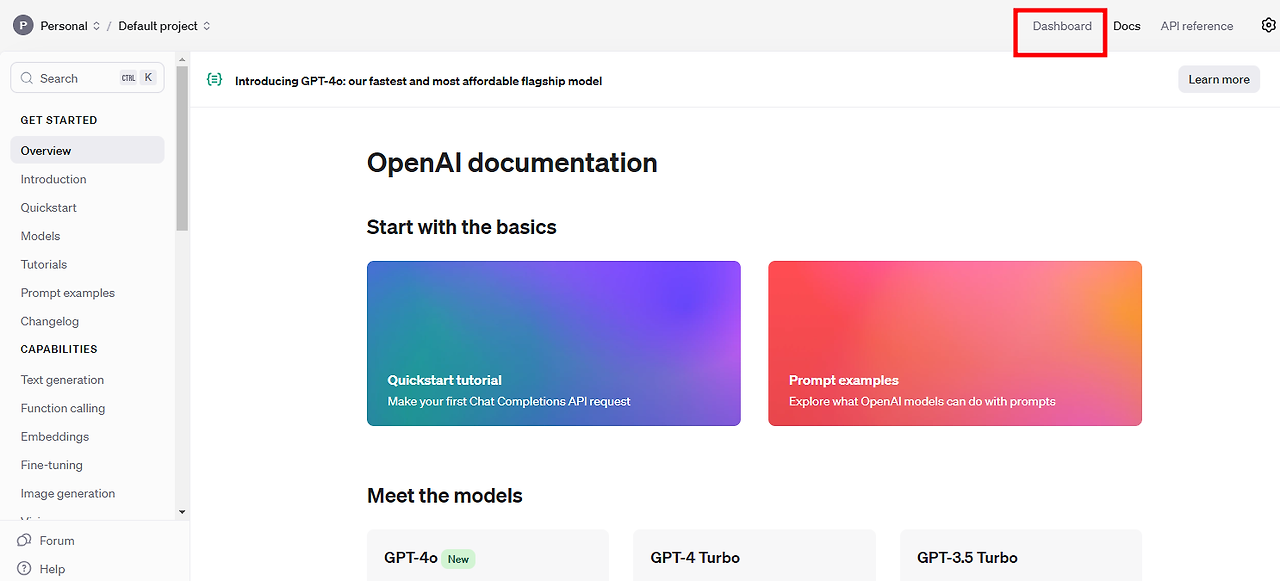Open the settings gear icon
Screen dimensions: 1280x581
click(x=1269, y=26)
